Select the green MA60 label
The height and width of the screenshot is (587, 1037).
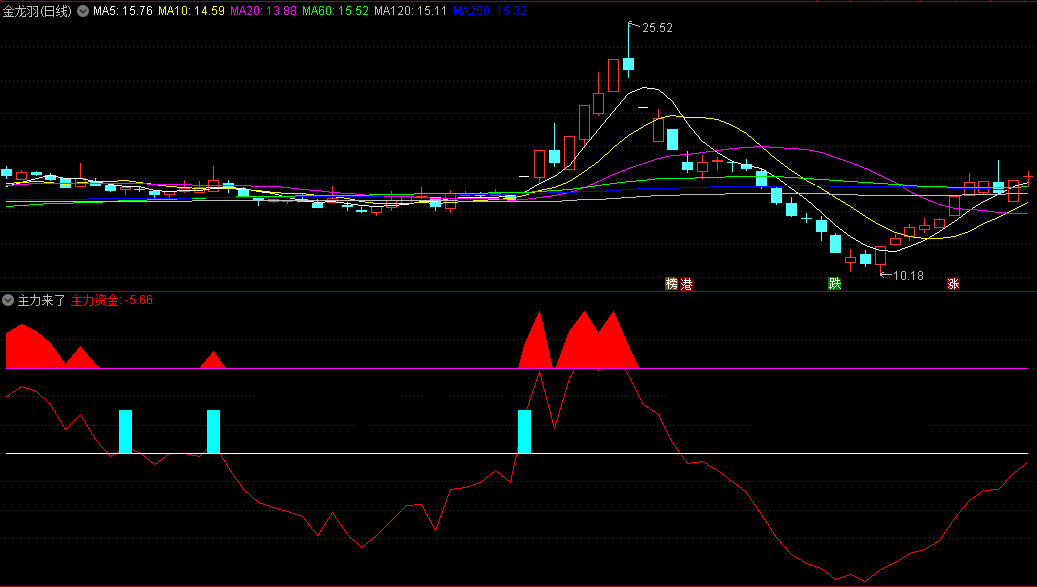(x=335, y=11)
